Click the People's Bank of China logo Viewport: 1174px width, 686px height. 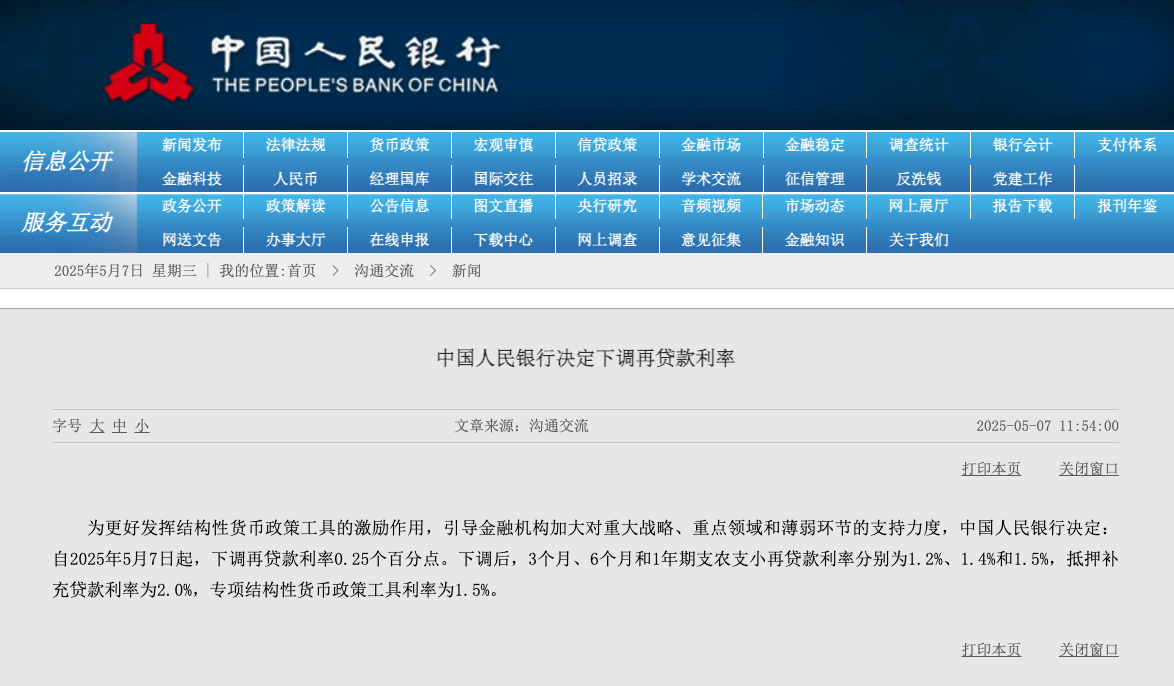pyautogui.click(x=300, y=64)
